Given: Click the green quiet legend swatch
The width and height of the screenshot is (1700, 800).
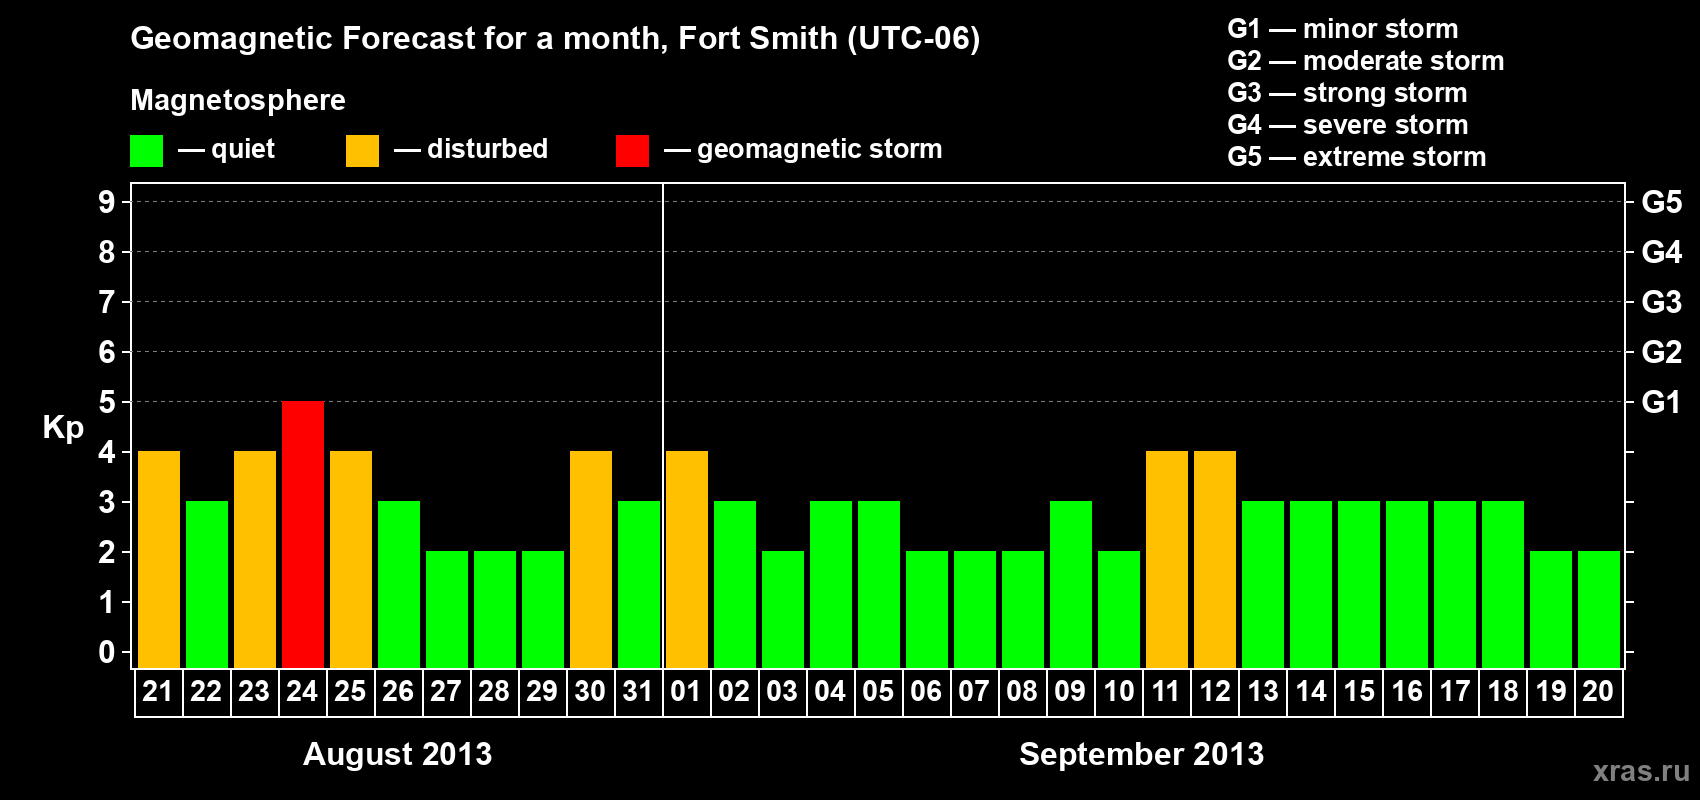Looking at the screenshot, I should [146, 151].
